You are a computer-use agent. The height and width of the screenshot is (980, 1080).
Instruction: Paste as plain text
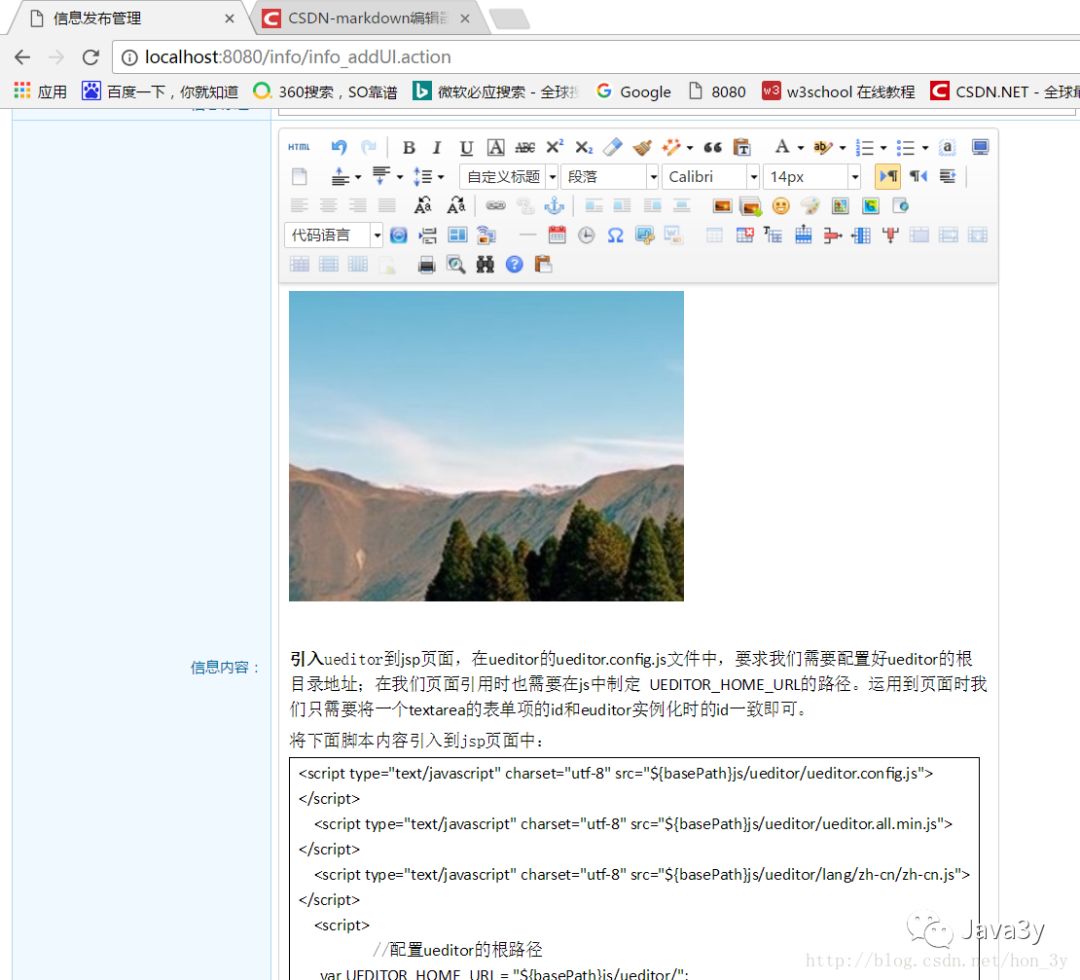pyautogui.click(x=742, y=147)
